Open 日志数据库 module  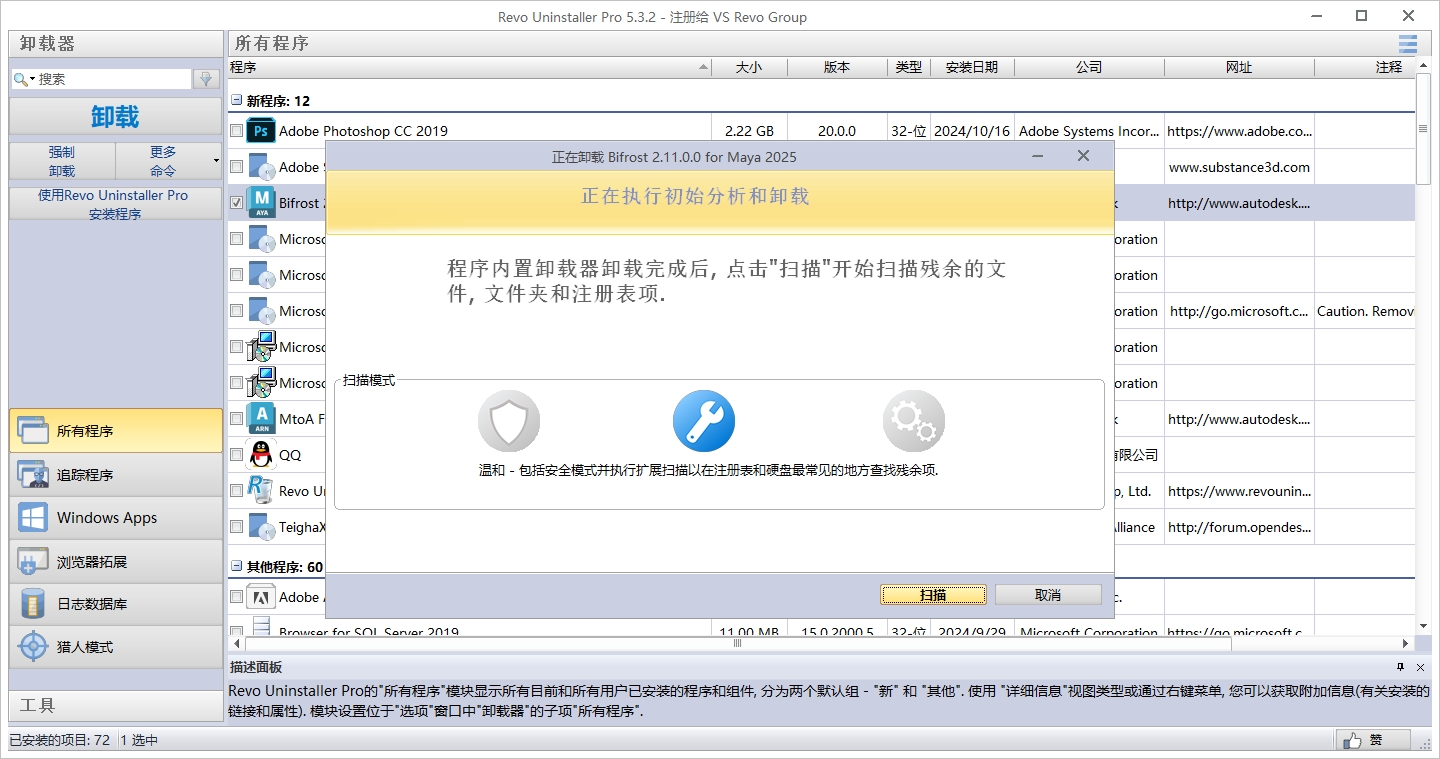(116, 604)
